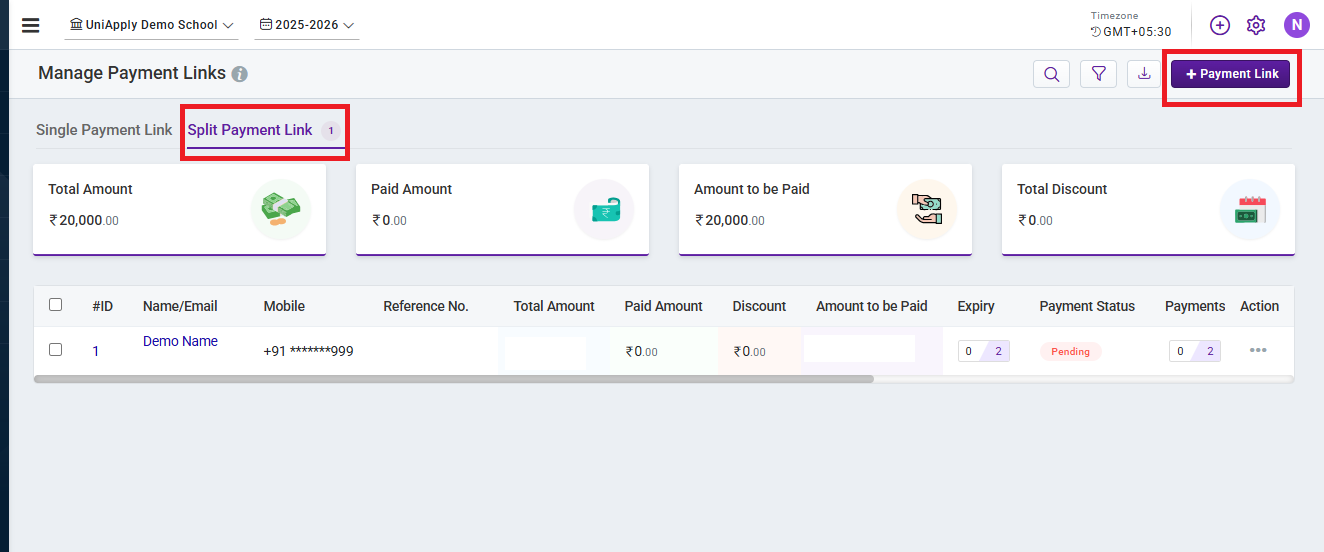Toggle the select-all checkbox in table header

coord(56,305)
